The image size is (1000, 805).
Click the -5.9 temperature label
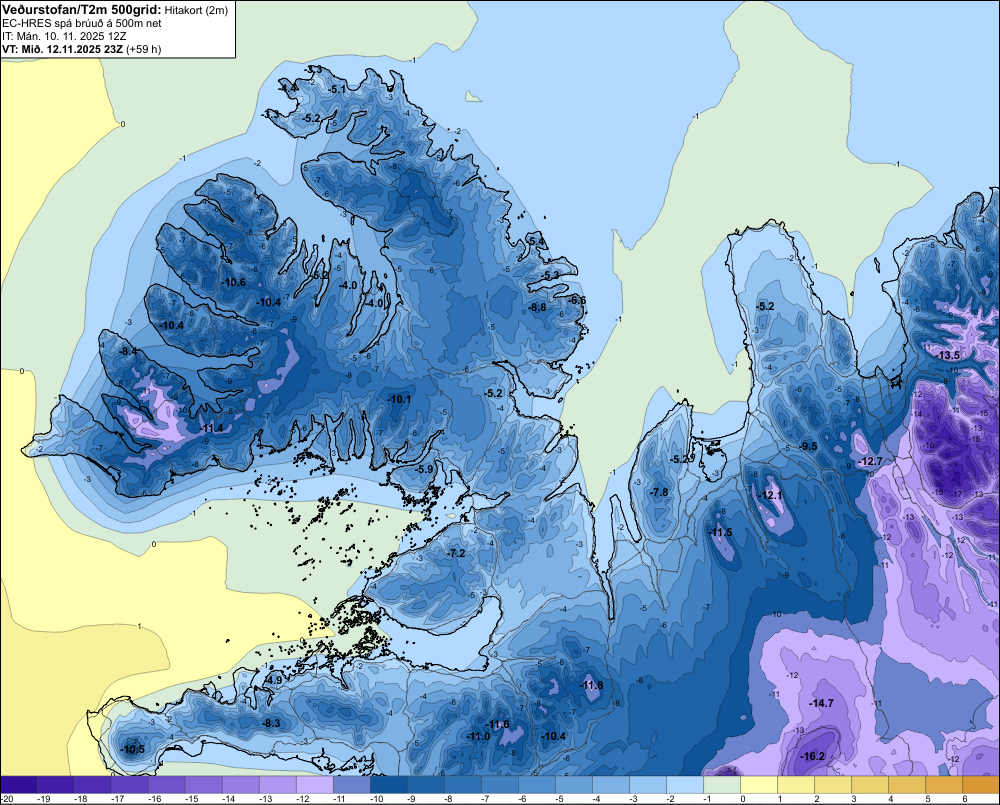(x=424, y=469)
